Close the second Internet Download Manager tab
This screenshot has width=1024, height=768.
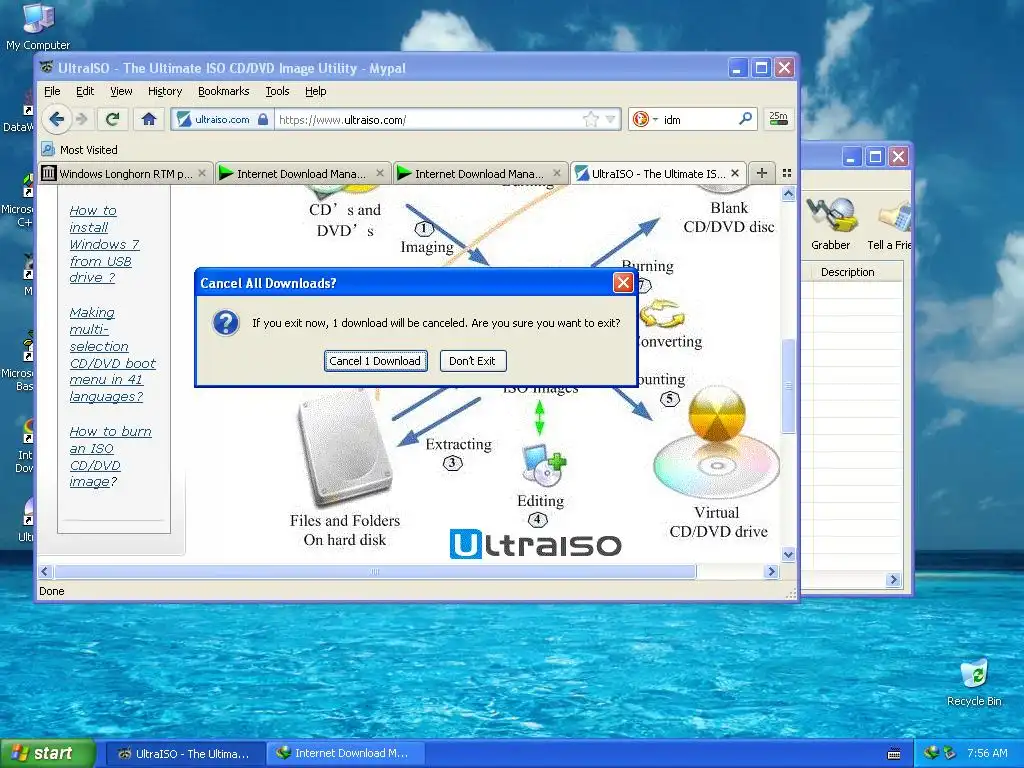point(556,173)
